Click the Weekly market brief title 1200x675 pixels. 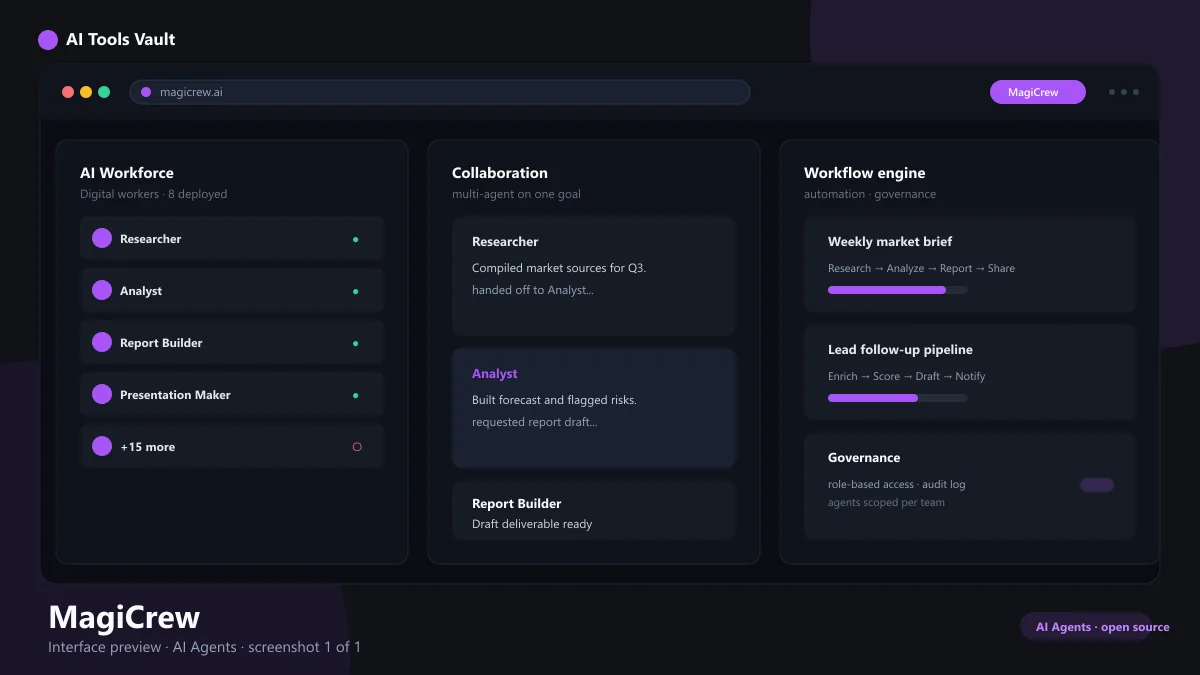[x=890, y=242]
